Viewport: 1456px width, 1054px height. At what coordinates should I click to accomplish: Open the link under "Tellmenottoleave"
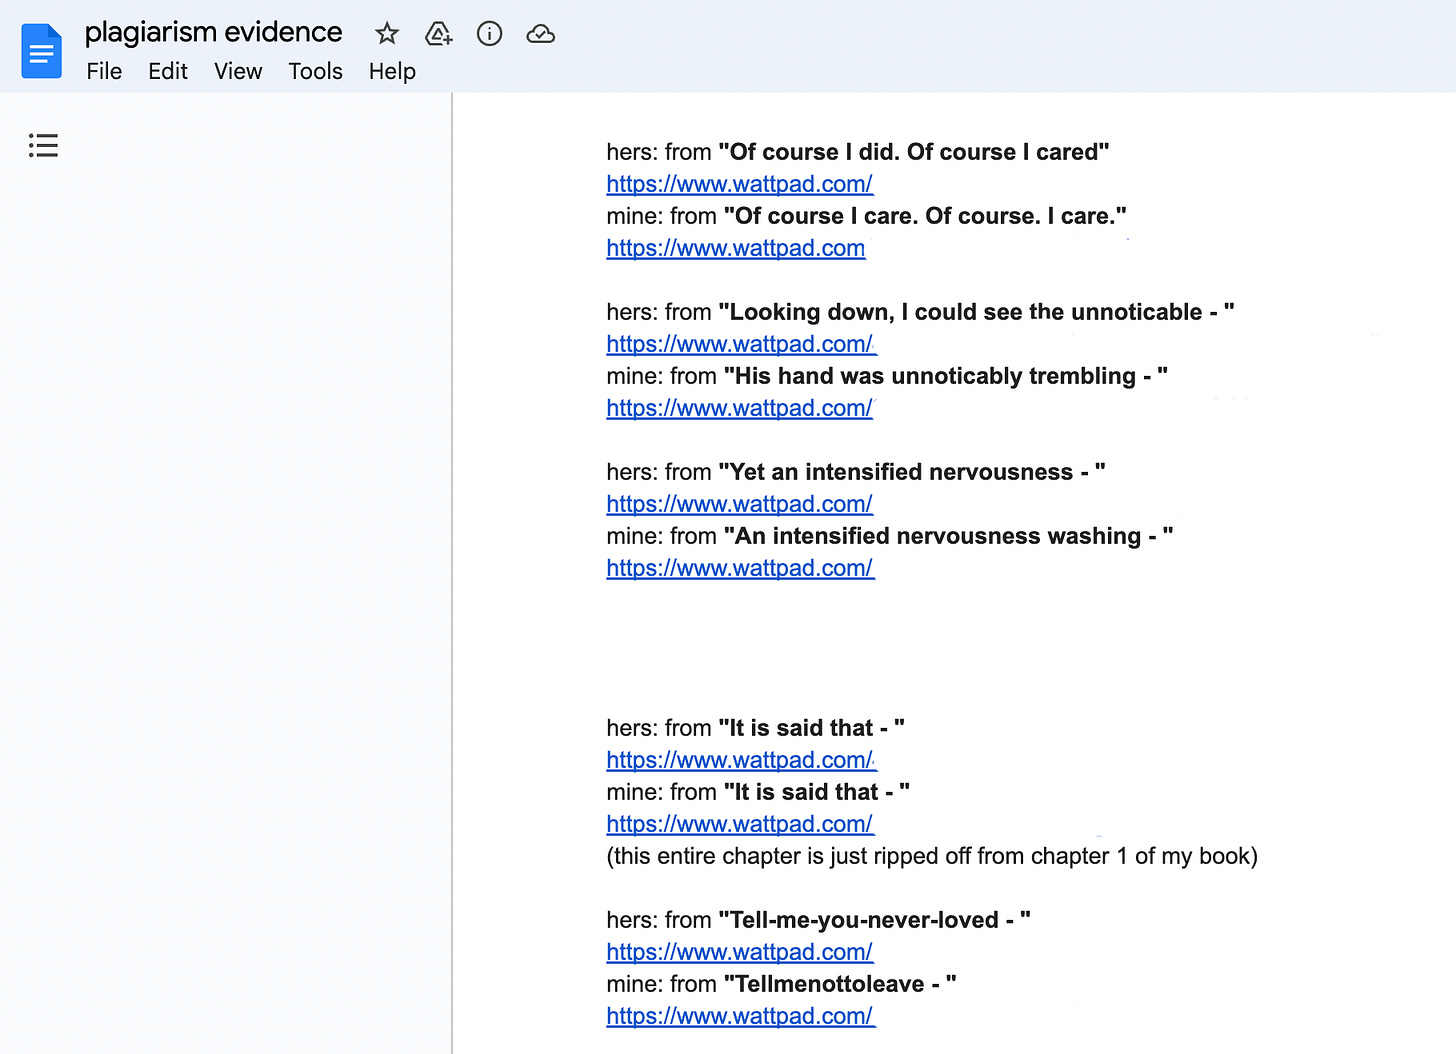pos(740,1016)
